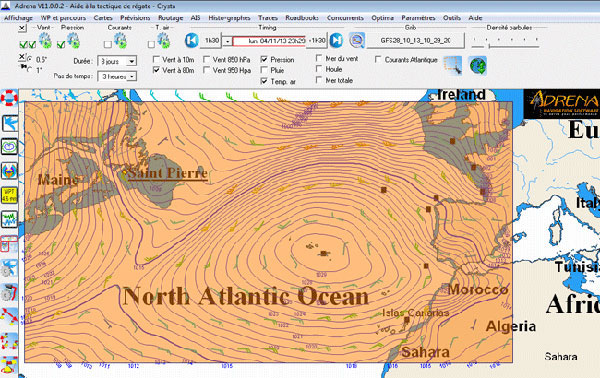Open the Aide menu
600x378 pixels.
pos(475,18)
